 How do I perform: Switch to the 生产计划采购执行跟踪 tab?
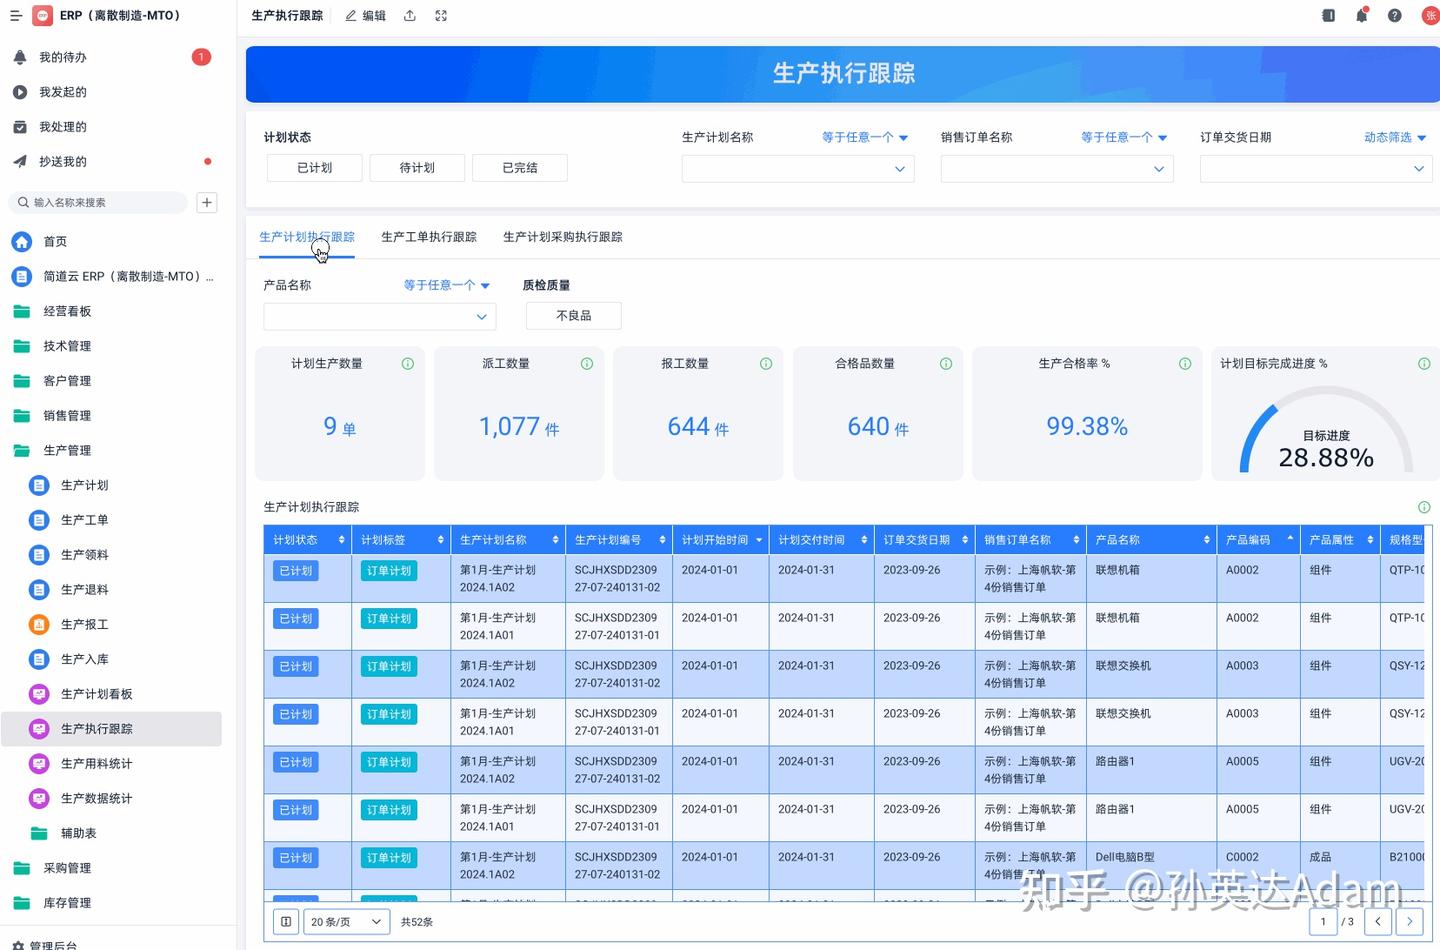pyautogui.click(x=562, y=238)
